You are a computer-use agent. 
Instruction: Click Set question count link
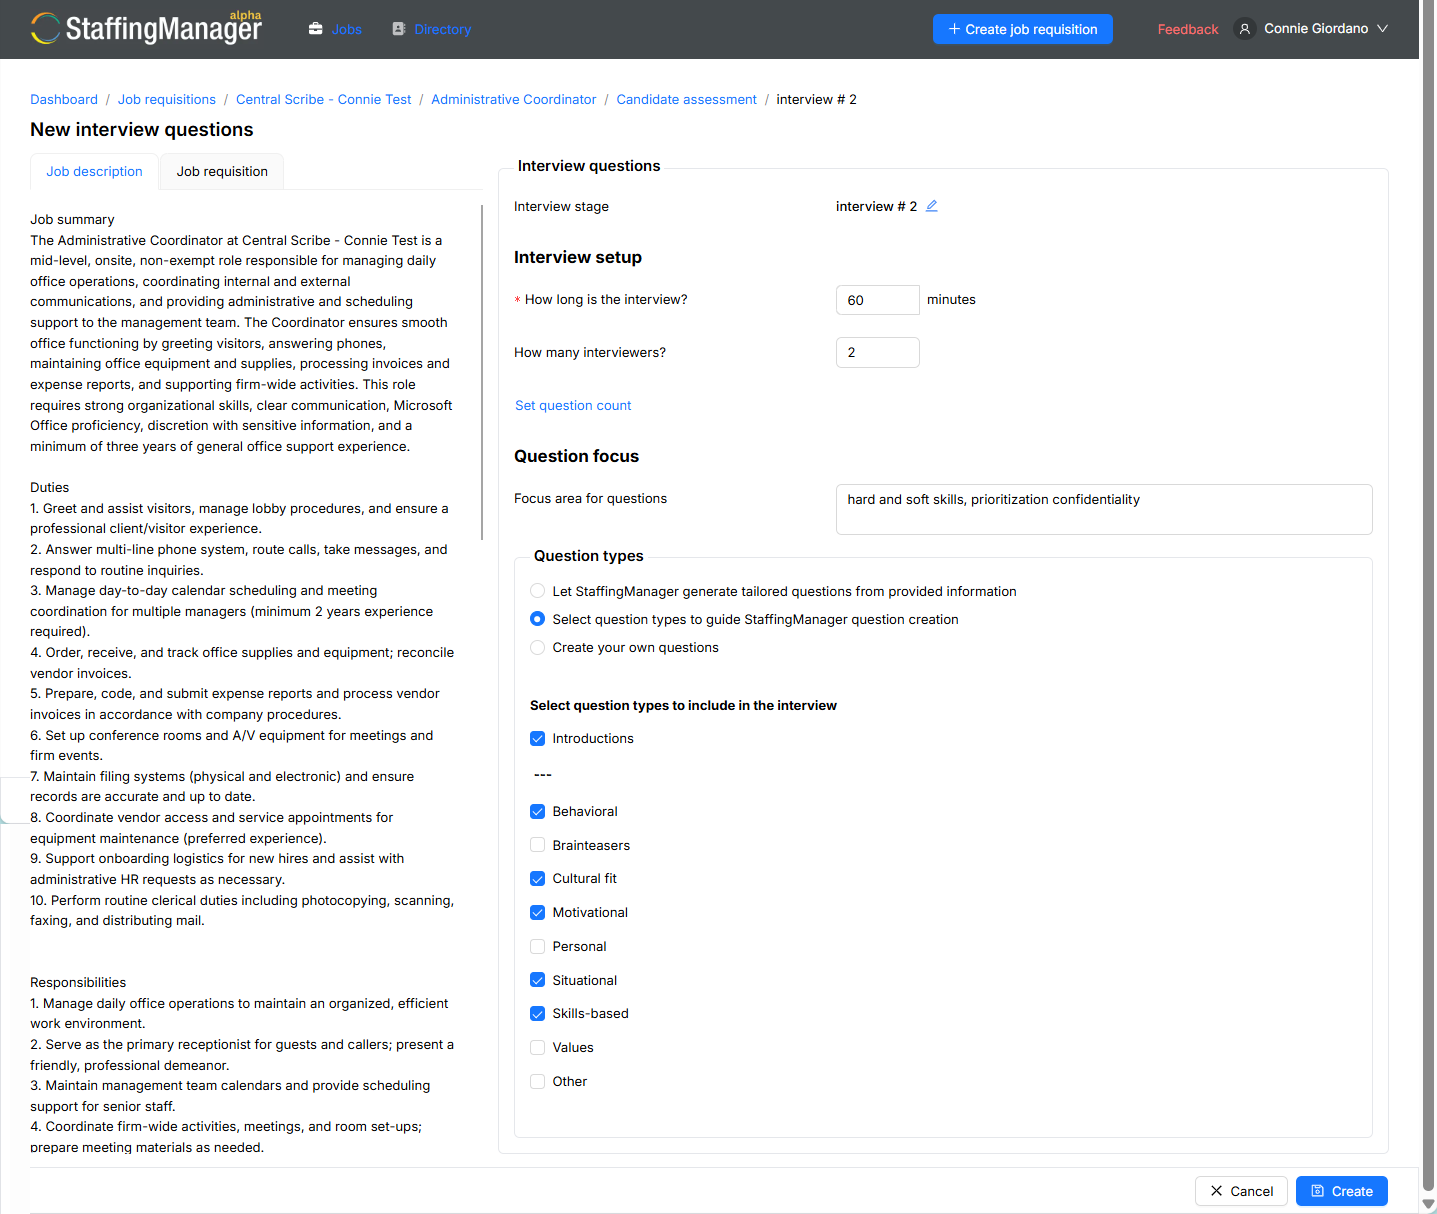573,405
